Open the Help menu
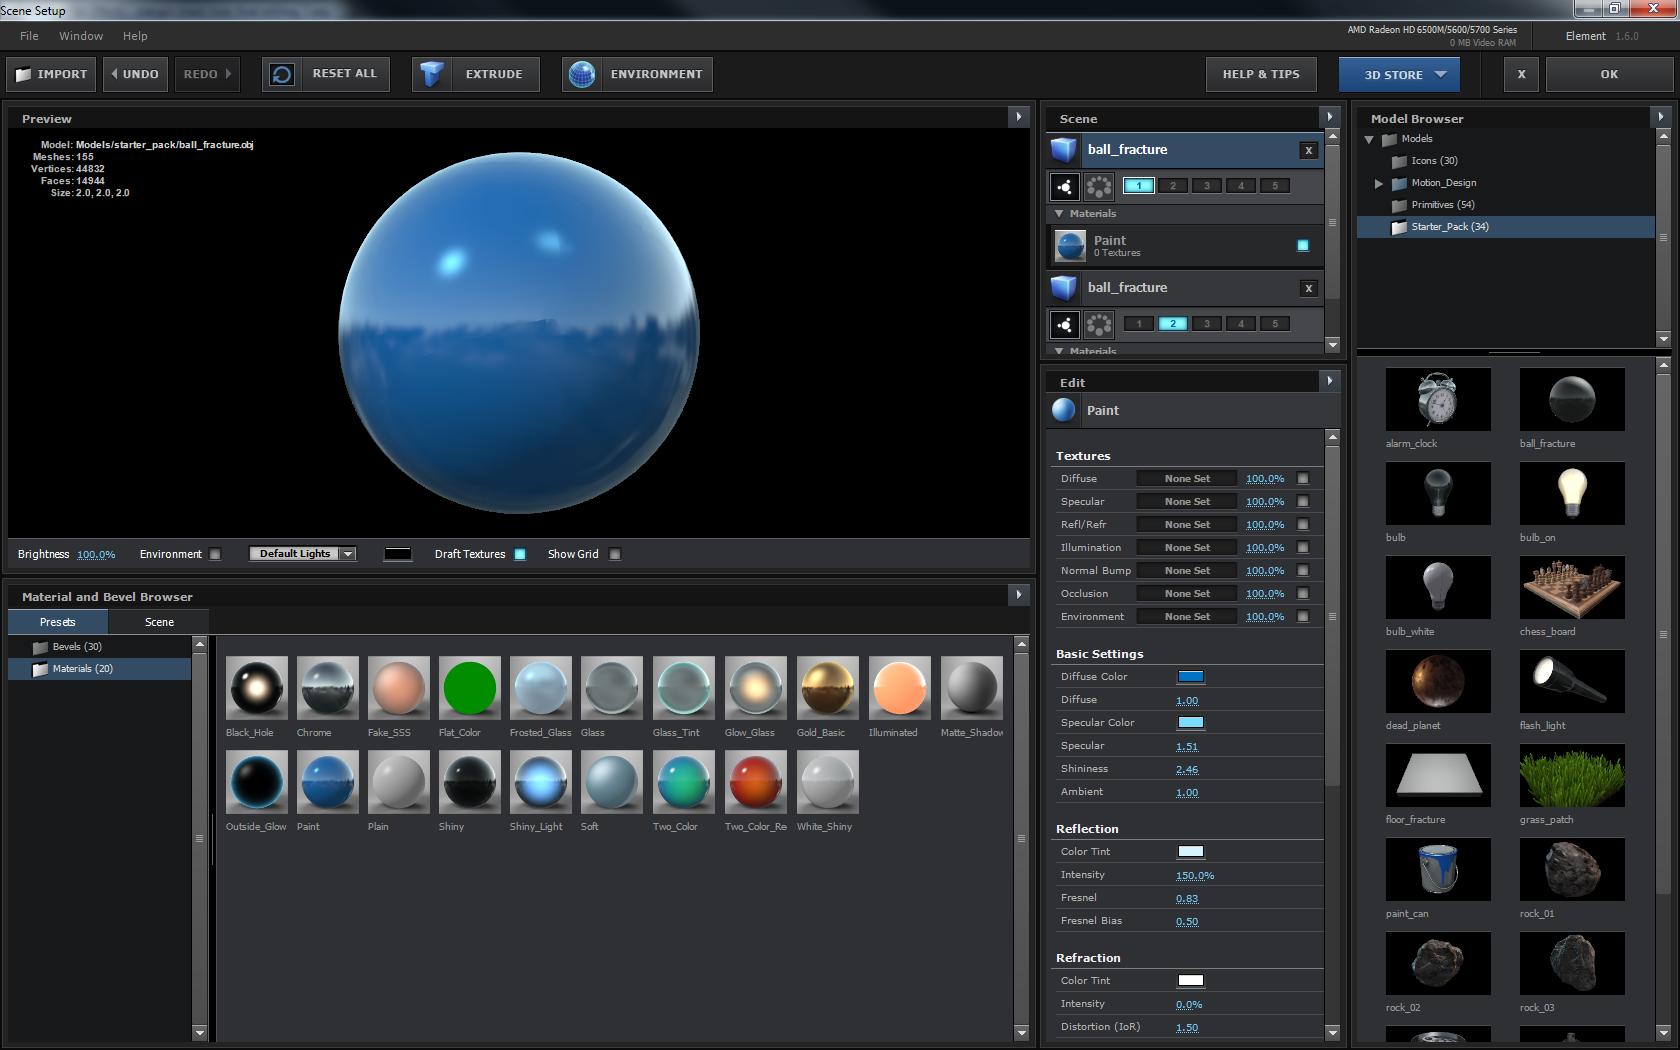The image size is (1680, 1050). click(135, 36)
